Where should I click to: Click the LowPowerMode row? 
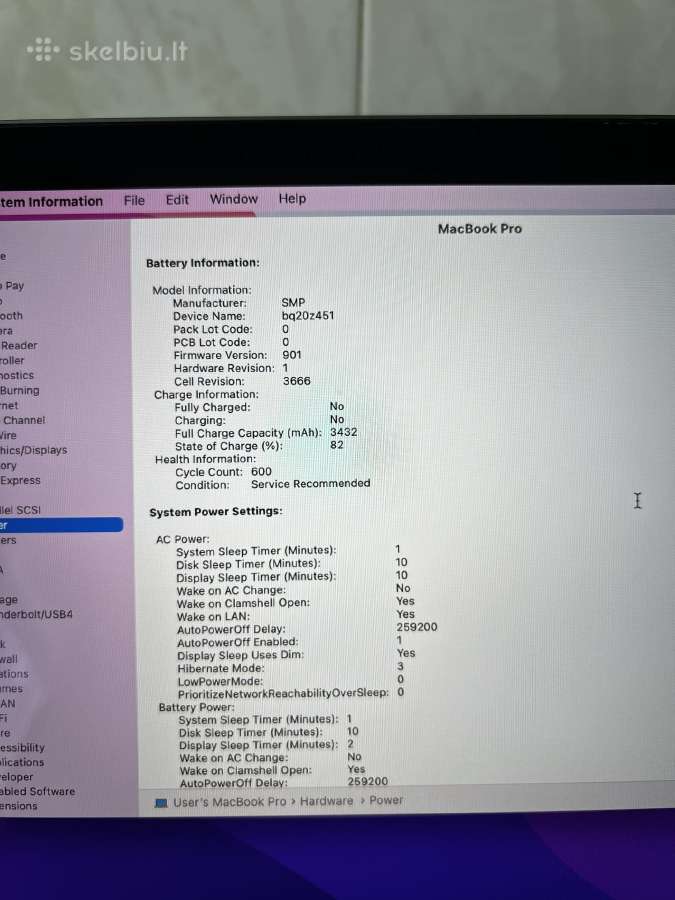point(291,681)
